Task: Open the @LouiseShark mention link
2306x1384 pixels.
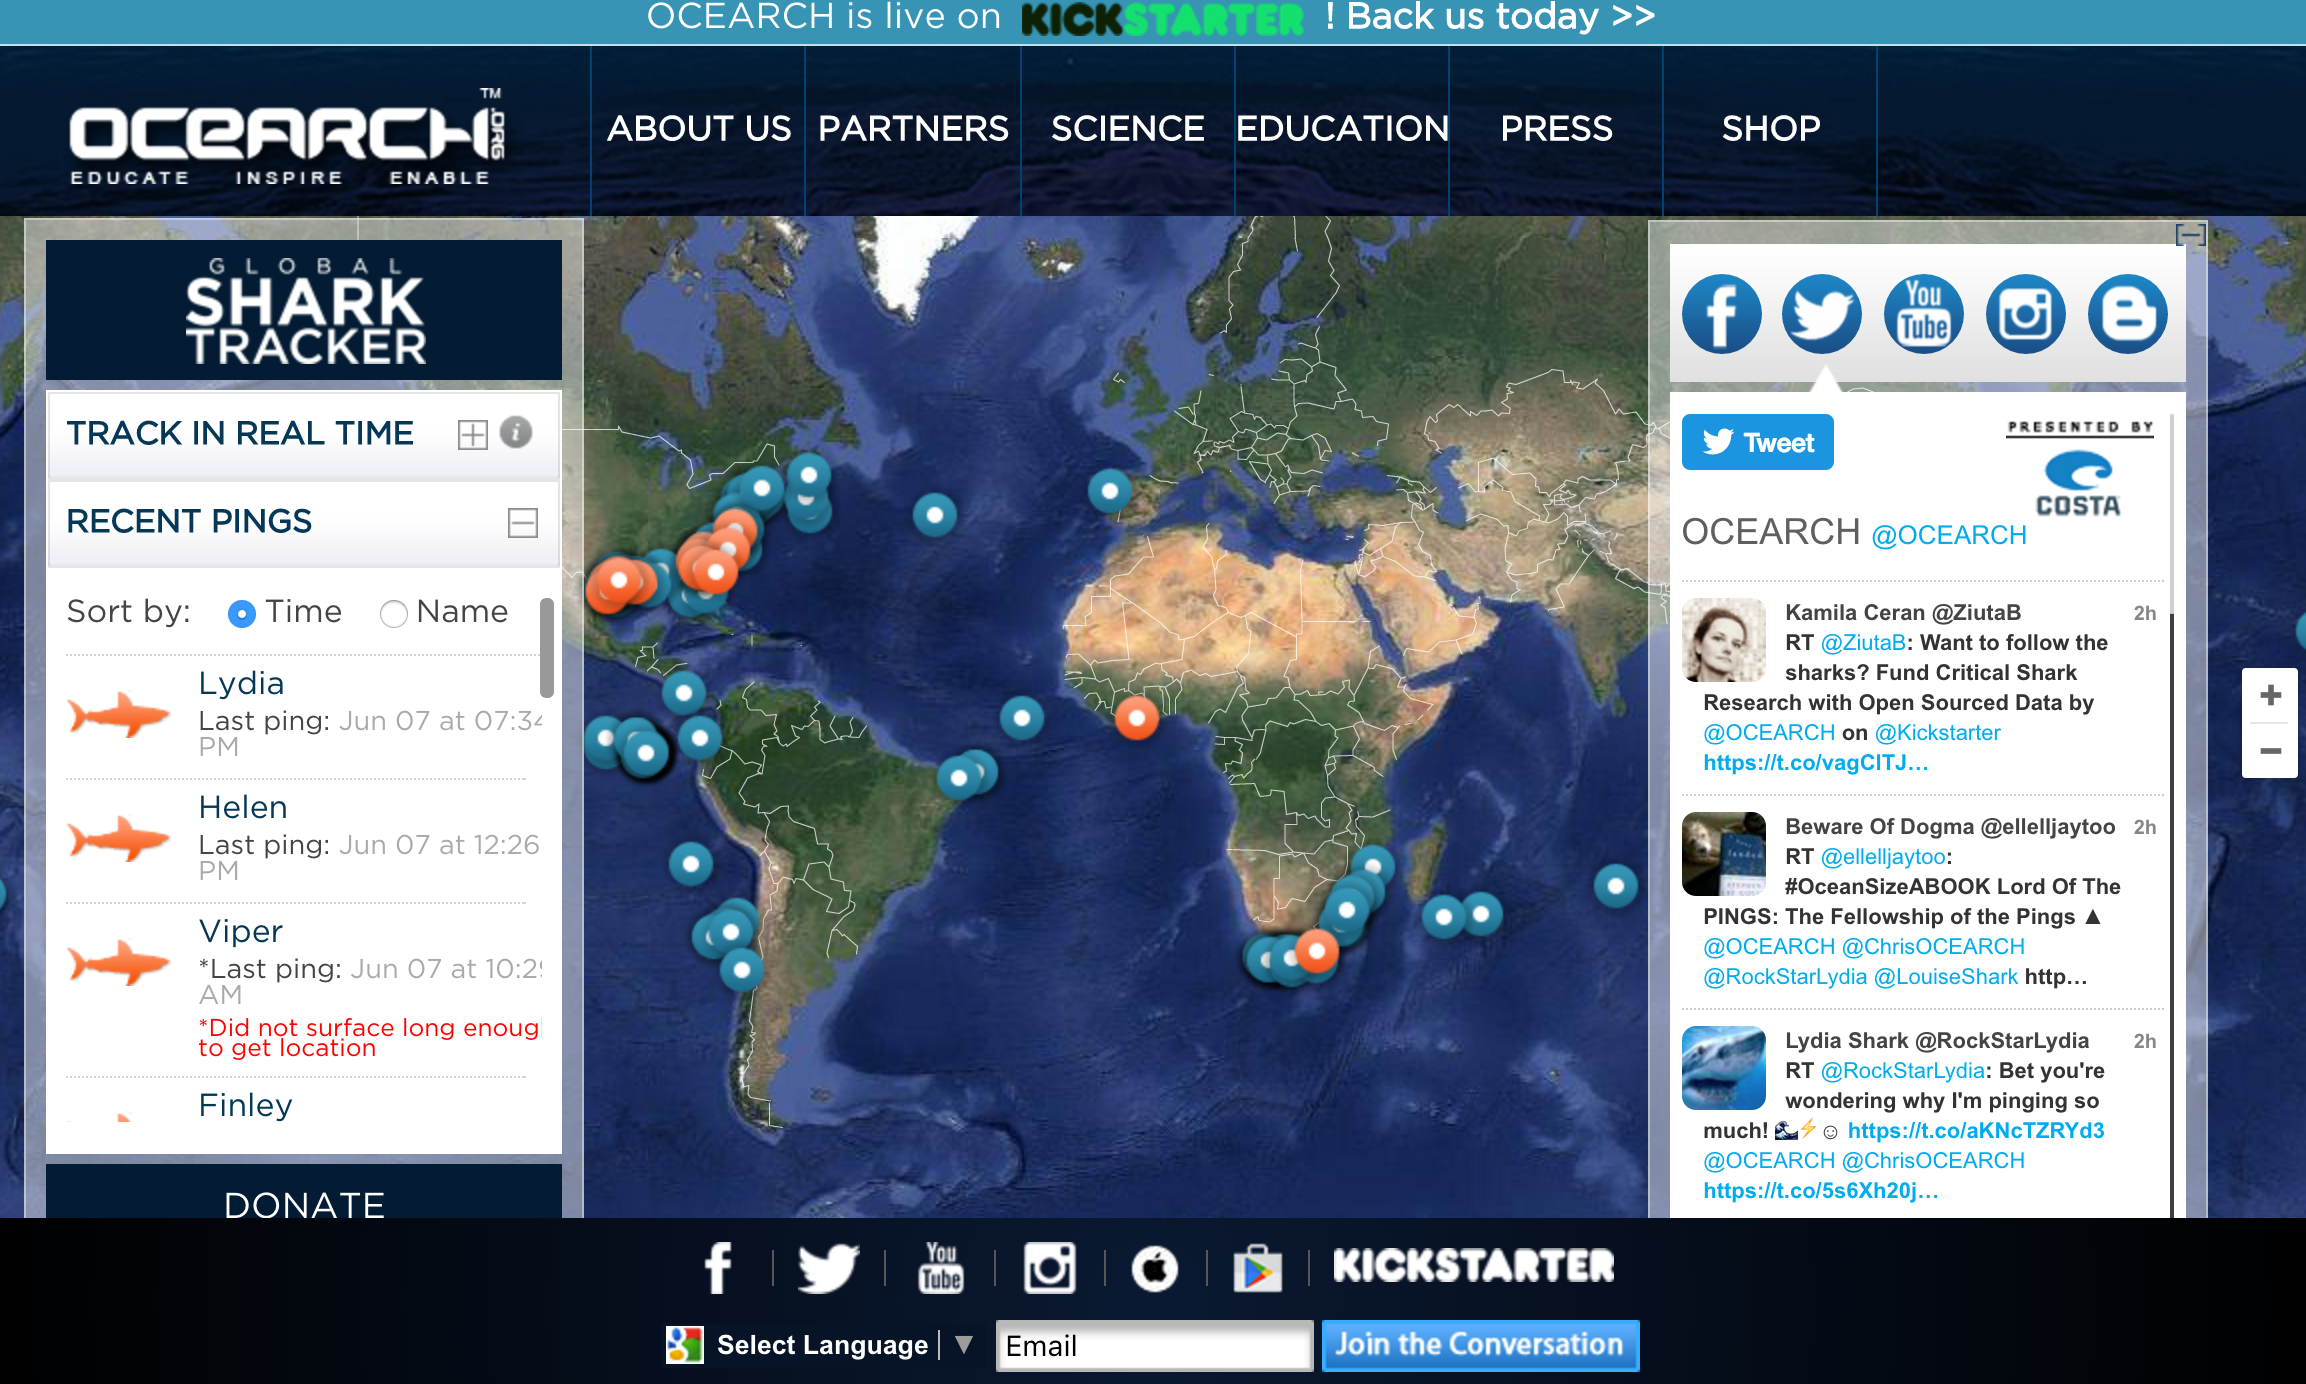Action: pos(1946,977)
